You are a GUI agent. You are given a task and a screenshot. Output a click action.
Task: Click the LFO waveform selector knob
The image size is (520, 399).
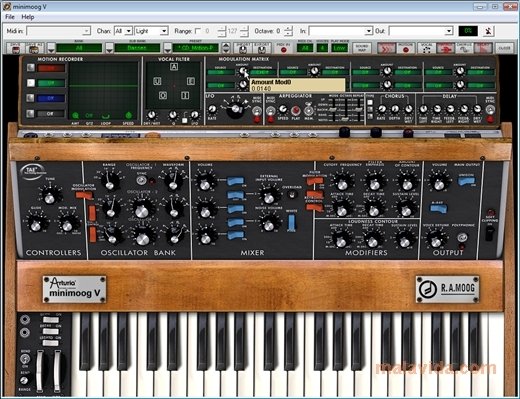[x=236, y=109]
